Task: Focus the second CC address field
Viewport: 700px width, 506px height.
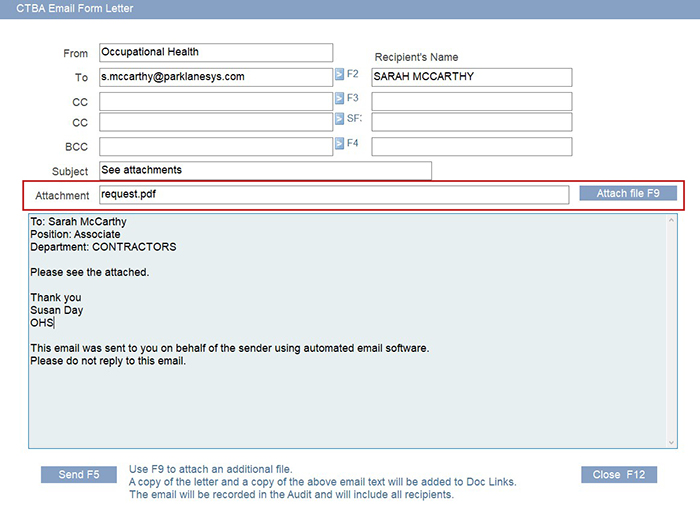Action: (215, 122)
